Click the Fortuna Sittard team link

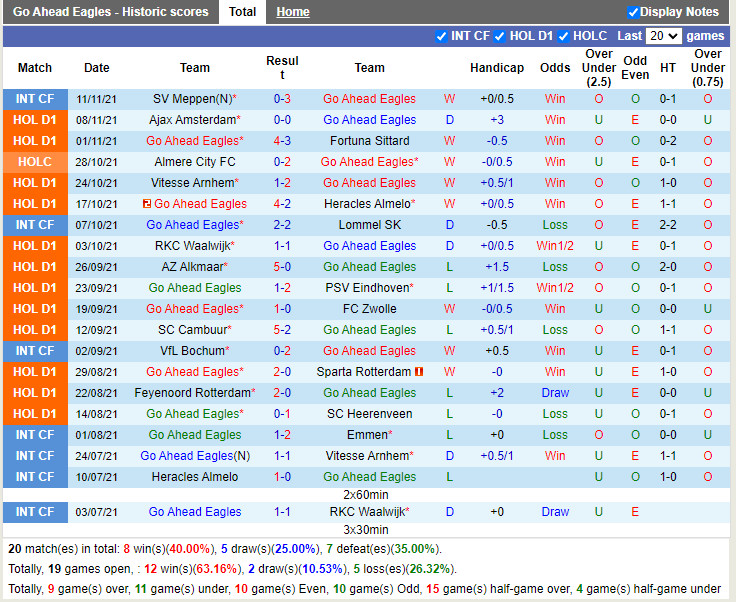pos(369,141)
